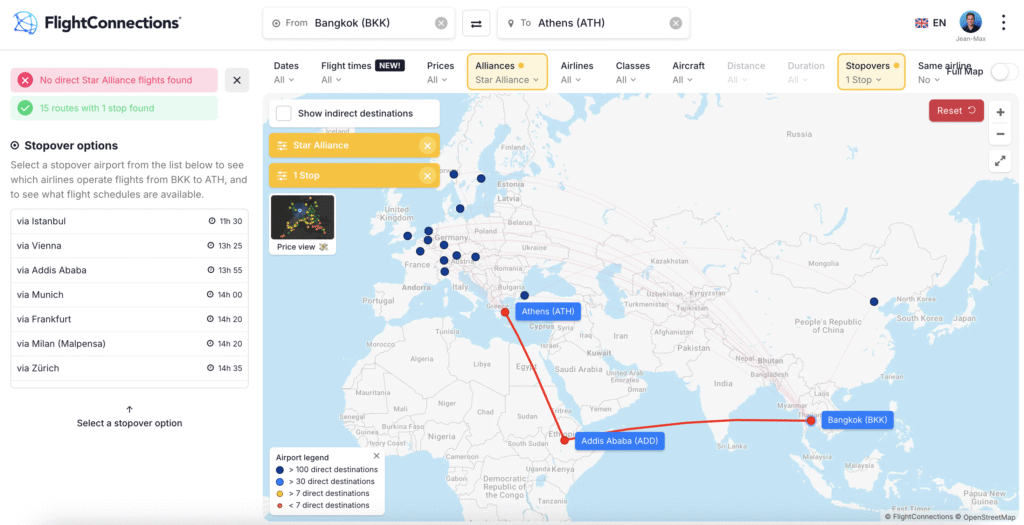
Task: Open the Flight times filter dropdown
Action: tap(361, 73)
